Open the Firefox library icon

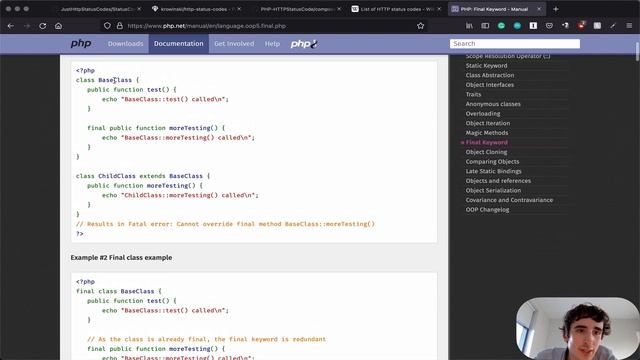469,26
